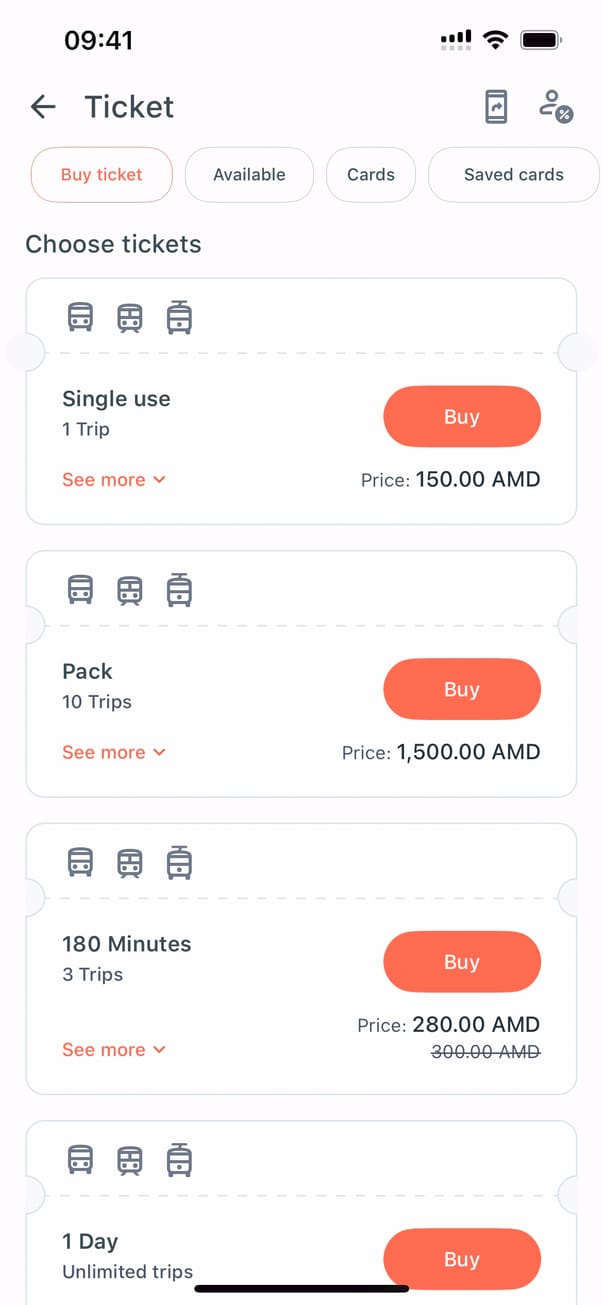603x1305 pixels.
Task: Tap the bus icon on Single use ticket
Action: (80, 318)
